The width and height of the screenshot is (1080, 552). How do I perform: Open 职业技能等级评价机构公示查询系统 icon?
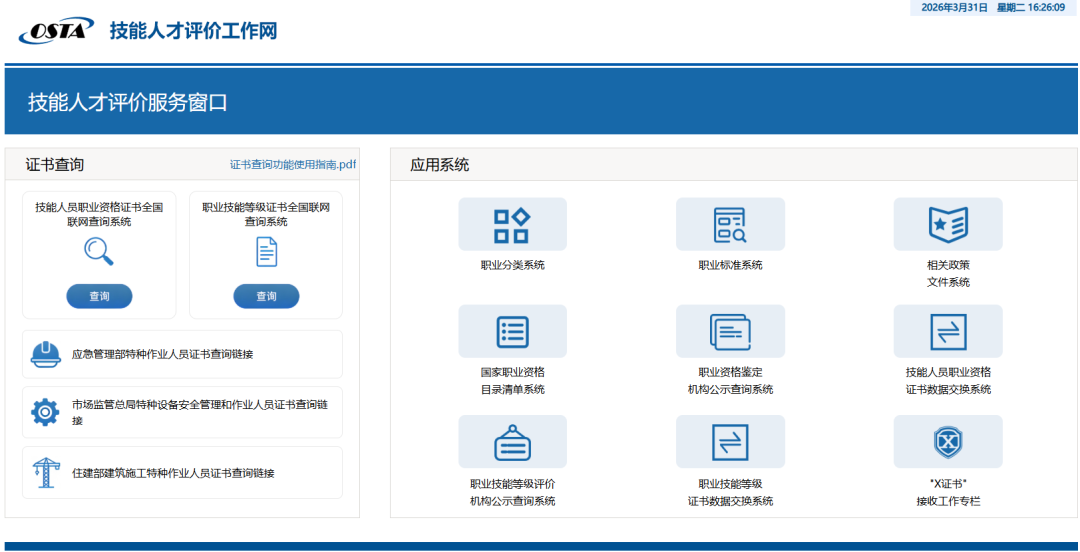pyautogui.click(x=512, y=442)
